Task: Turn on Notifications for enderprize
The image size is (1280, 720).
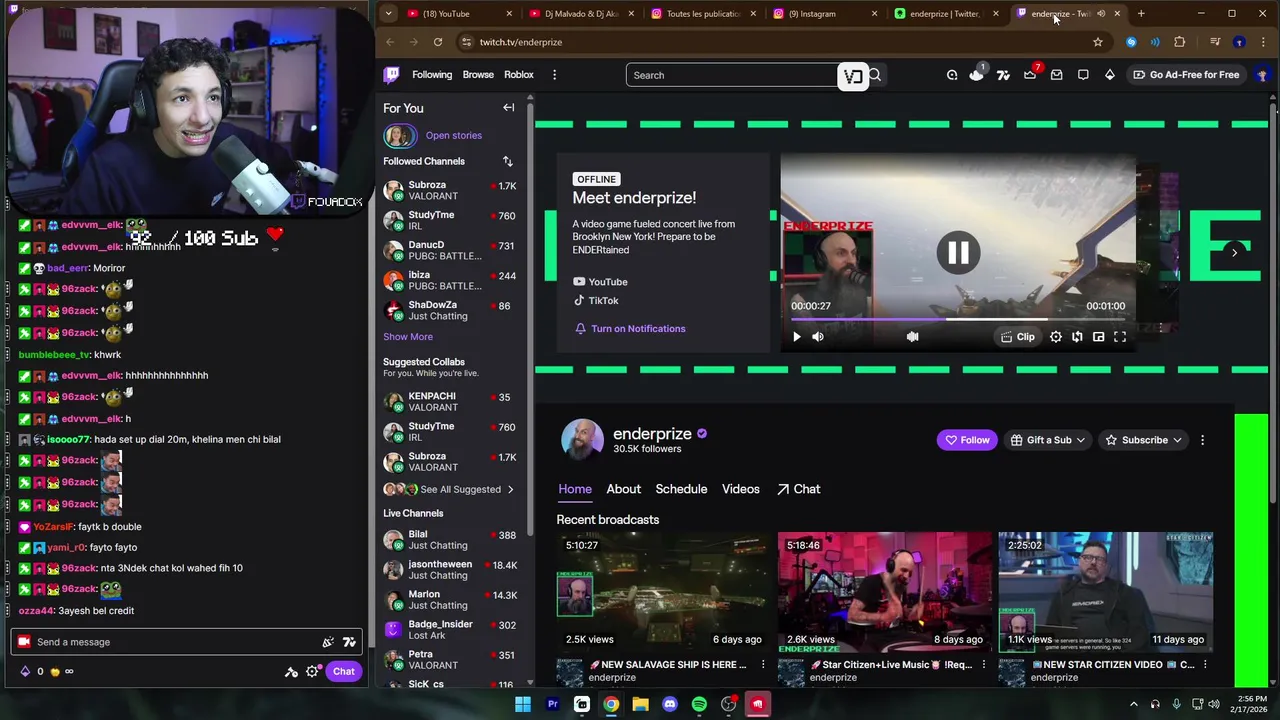Action: tap(630, 329)
